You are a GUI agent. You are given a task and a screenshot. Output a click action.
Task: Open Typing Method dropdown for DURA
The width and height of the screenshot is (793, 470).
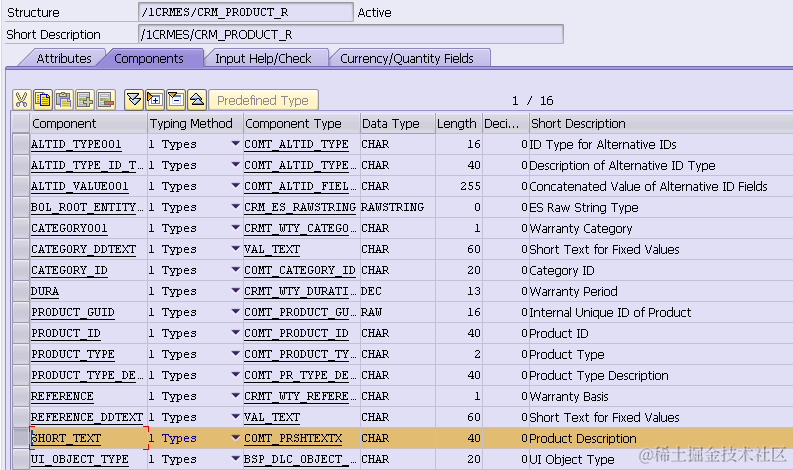tap(235, 291)
